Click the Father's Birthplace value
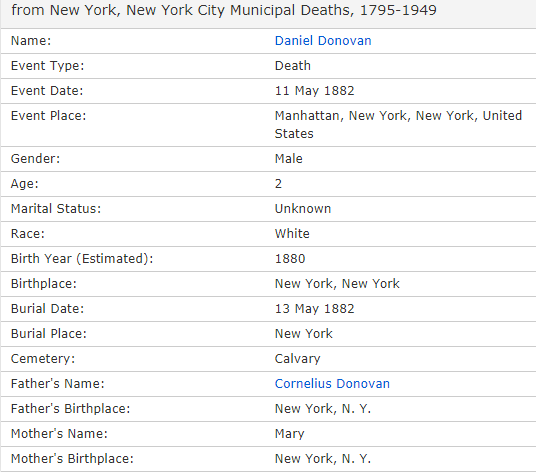This screenshot has width=536, height=472. click(x=323, y=408)
